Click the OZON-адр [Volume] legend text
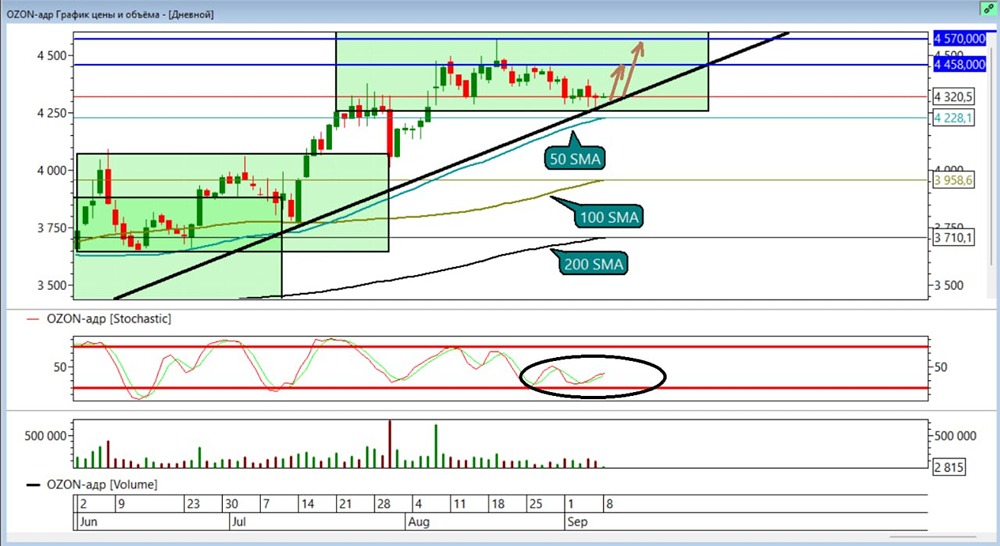This screenshot has width=1000, height=546. (102, 485)
